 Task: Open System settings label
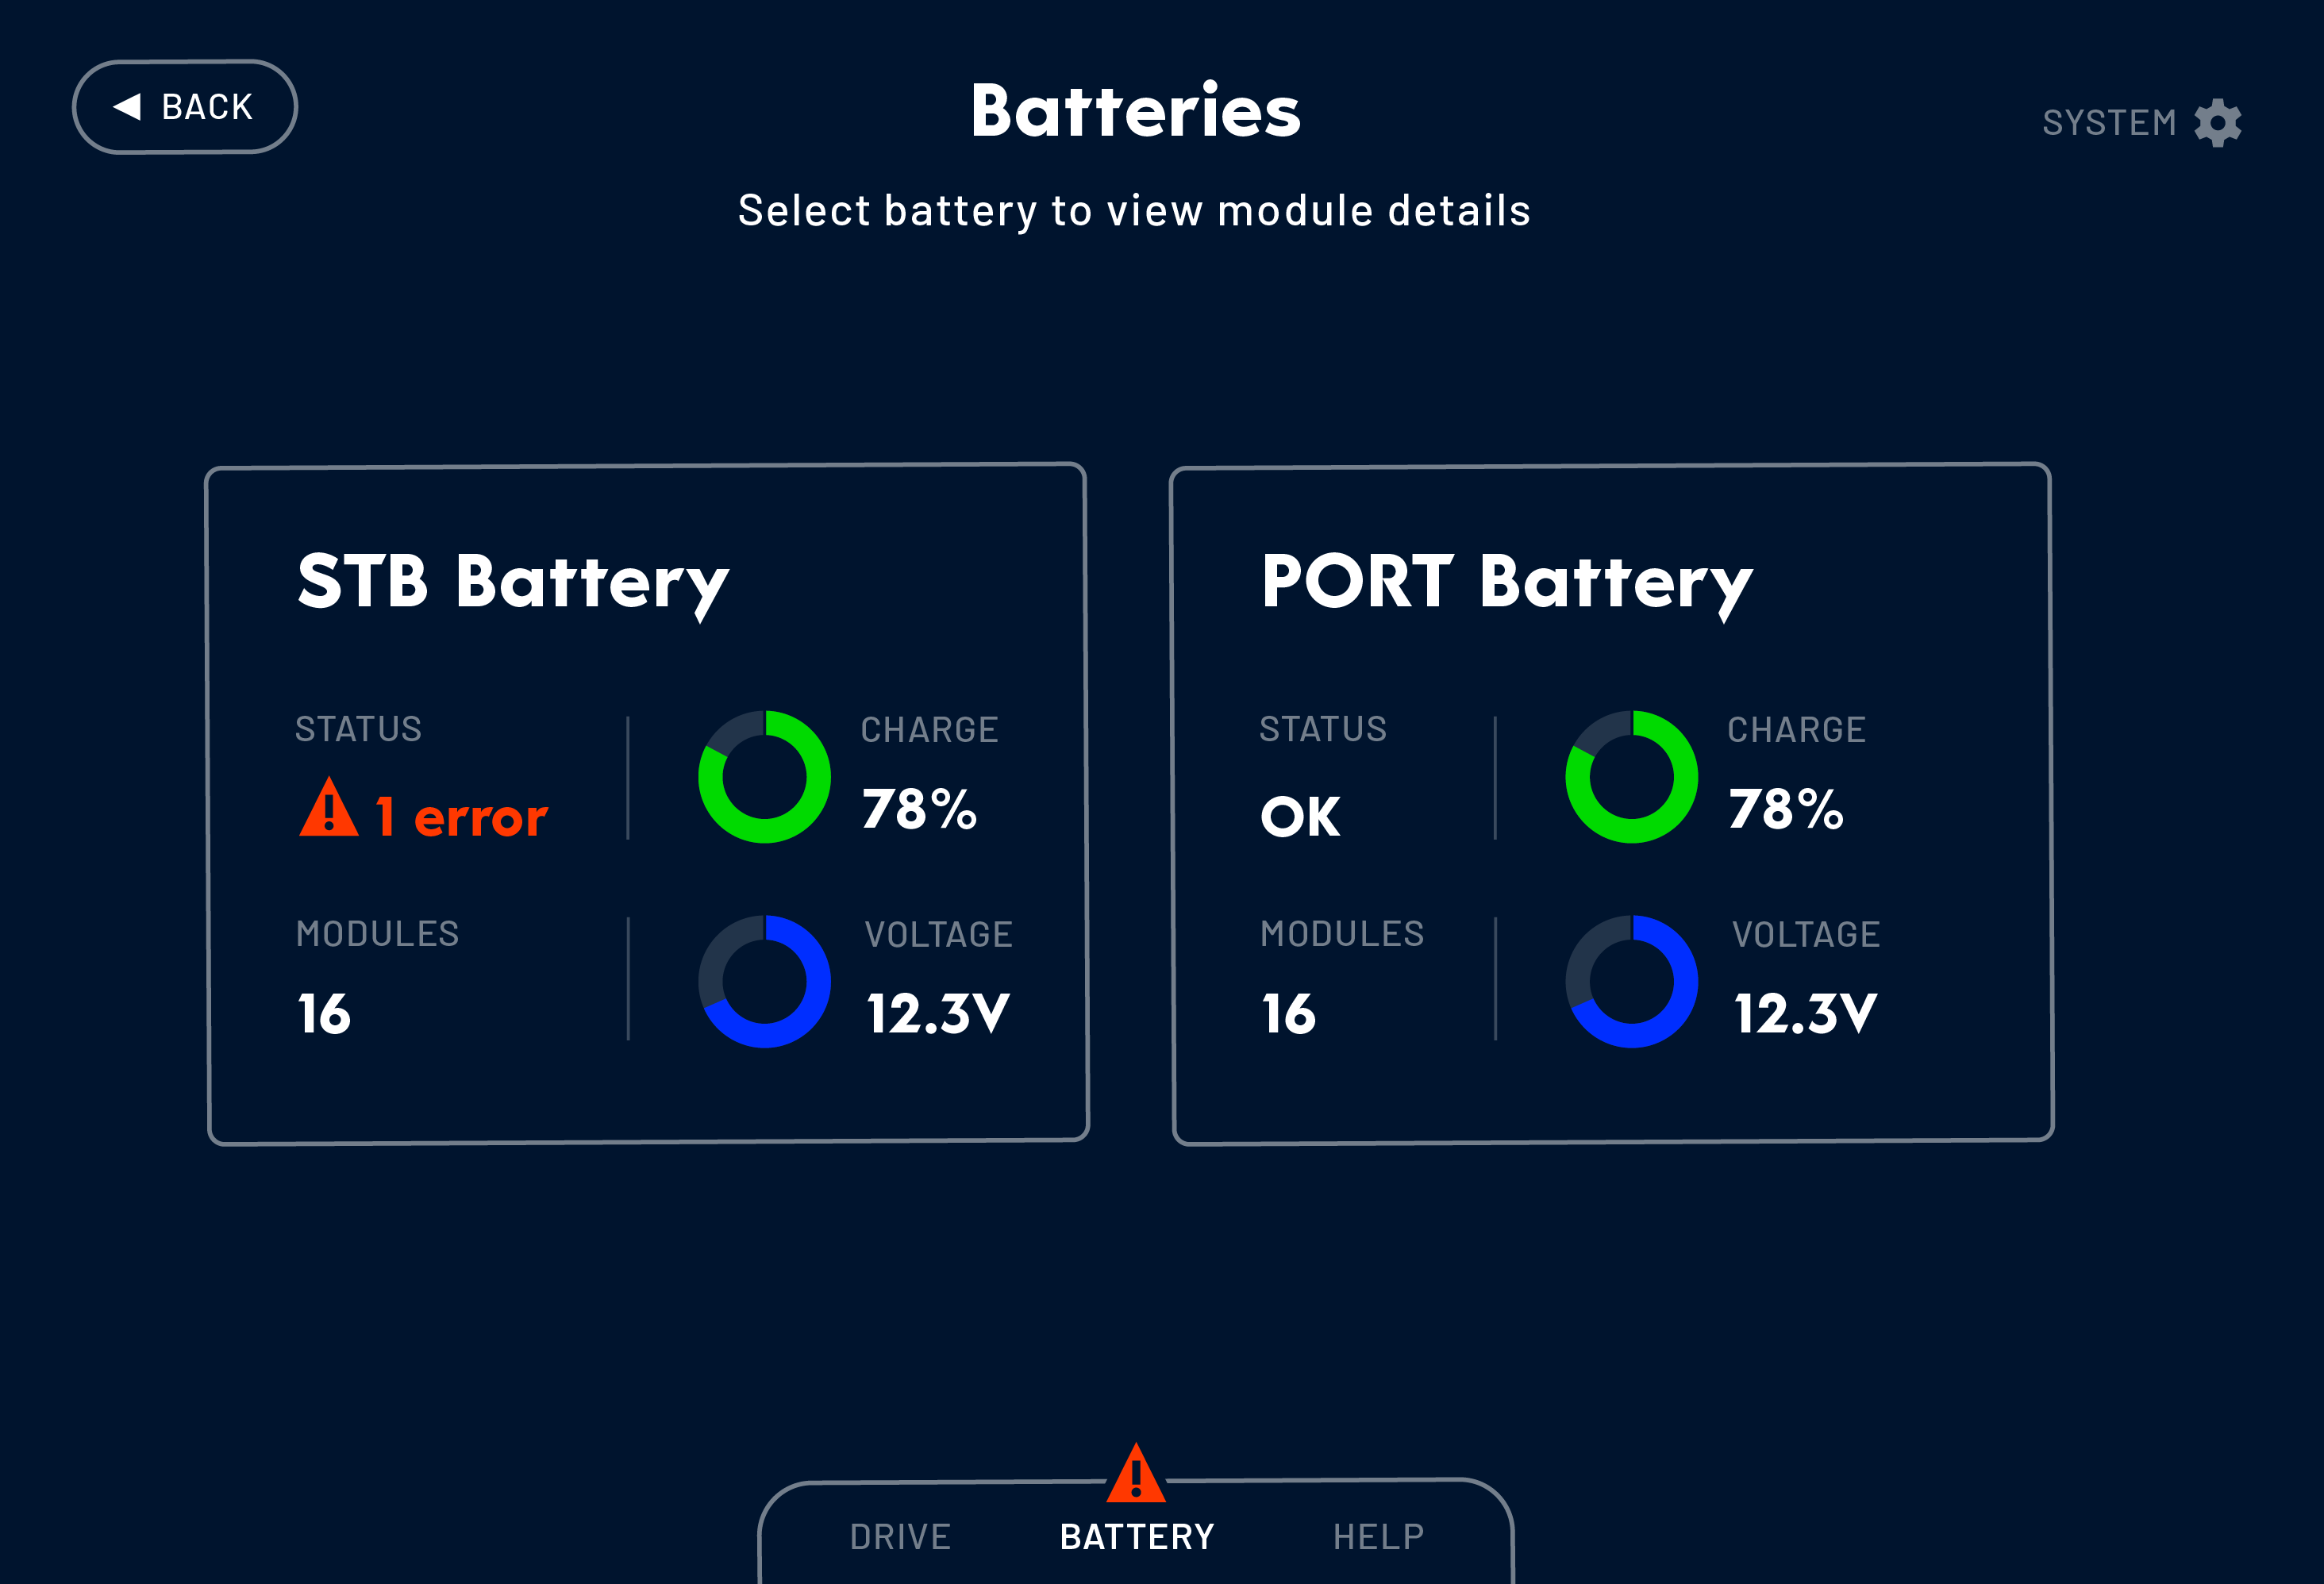(x=2109, y=123)
